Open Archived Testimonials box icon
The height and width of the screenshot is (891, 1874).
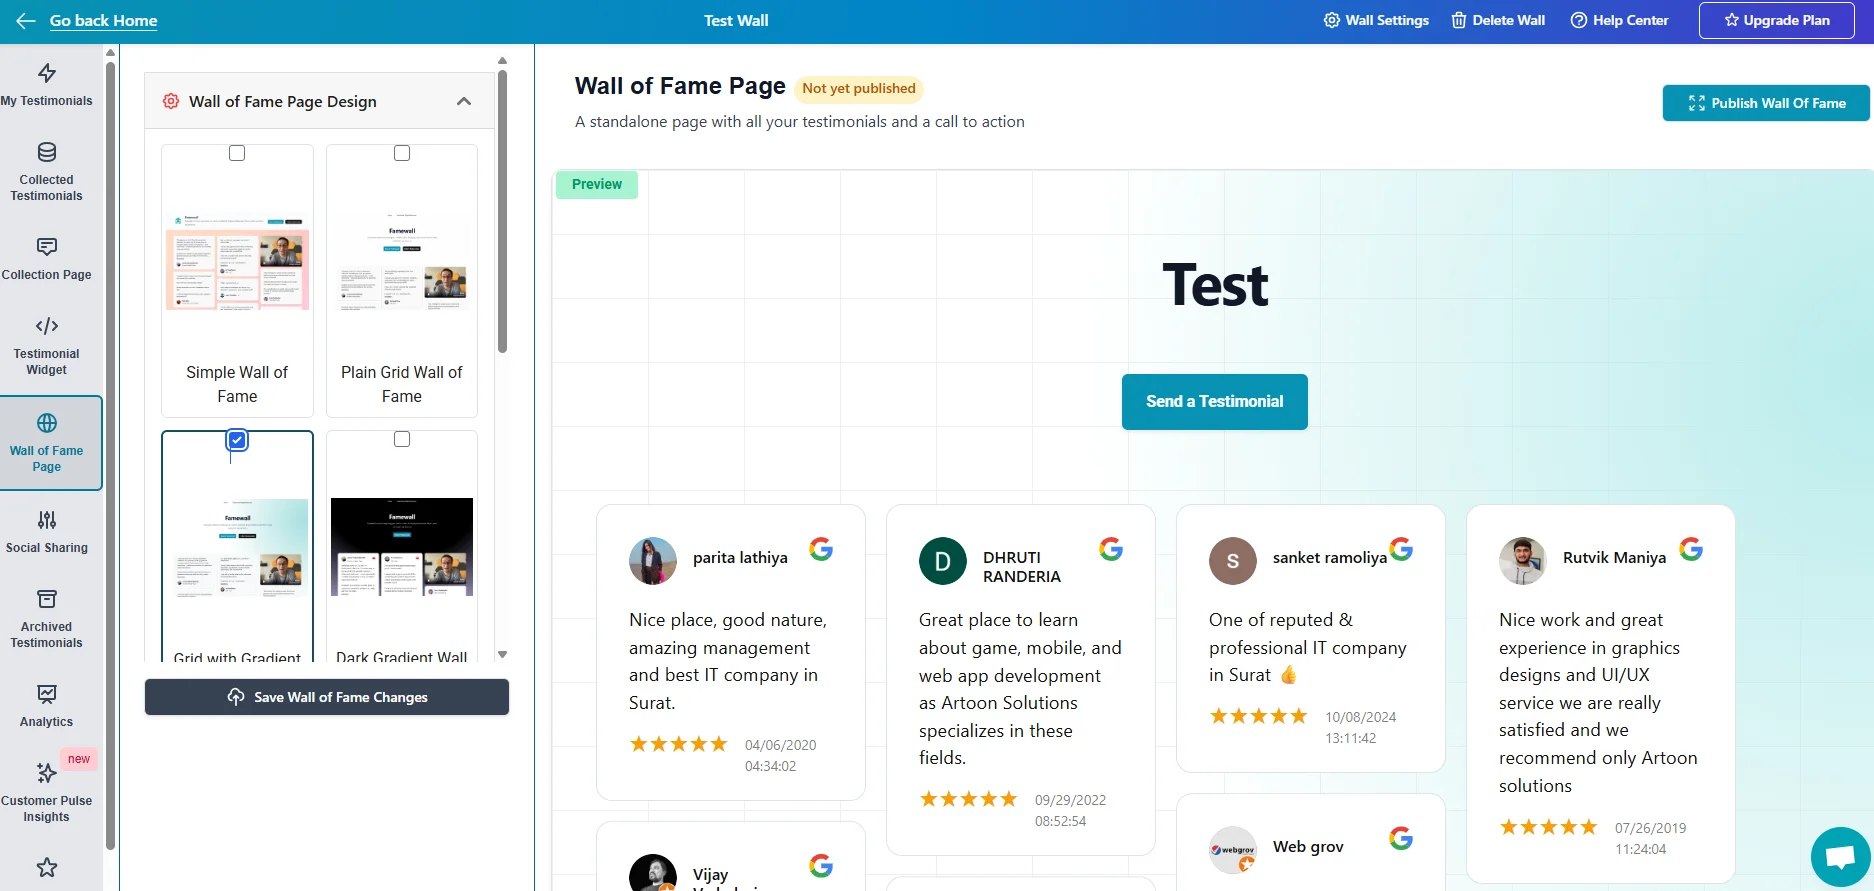[47, 599]
